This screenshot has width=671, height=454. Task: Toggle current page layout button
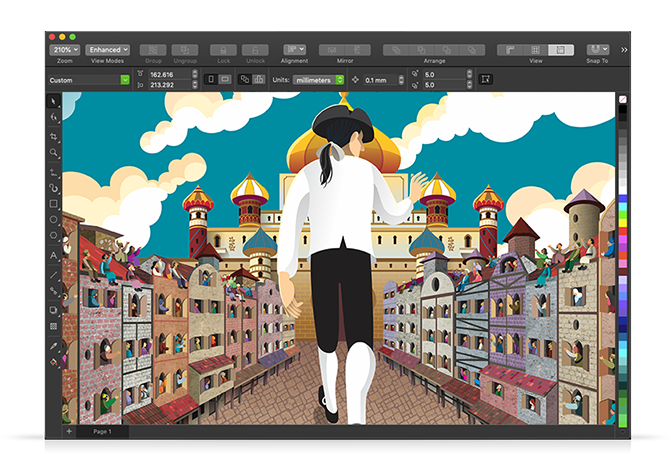(x=258, y=79)
